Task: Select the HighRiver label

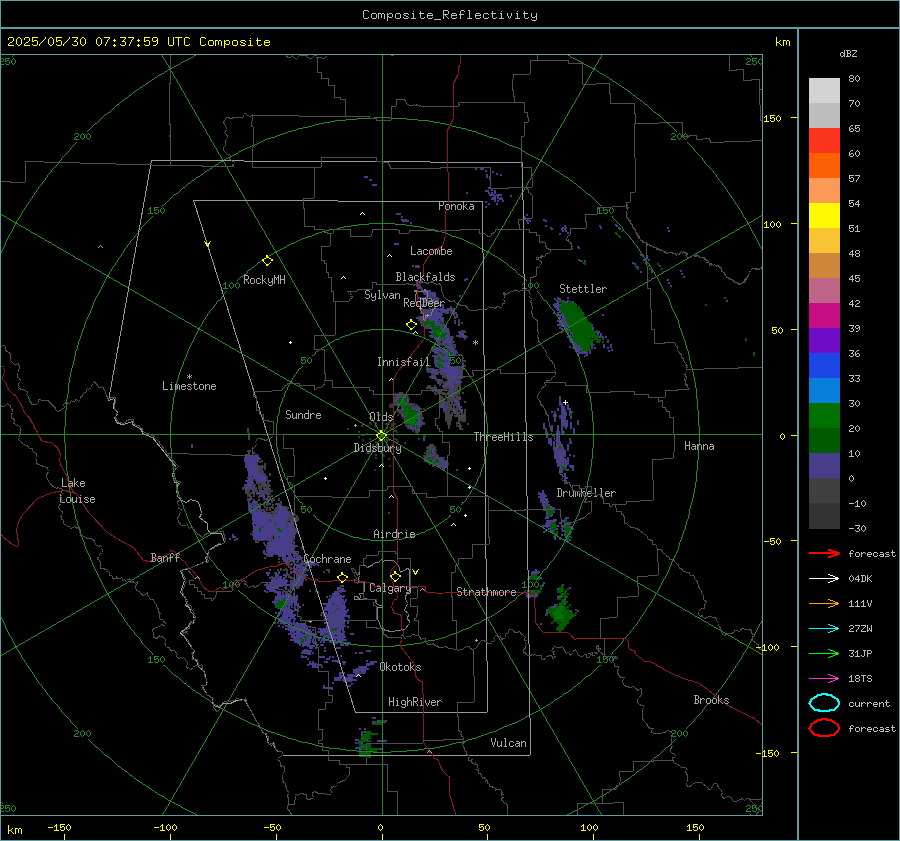Action: 415,702
